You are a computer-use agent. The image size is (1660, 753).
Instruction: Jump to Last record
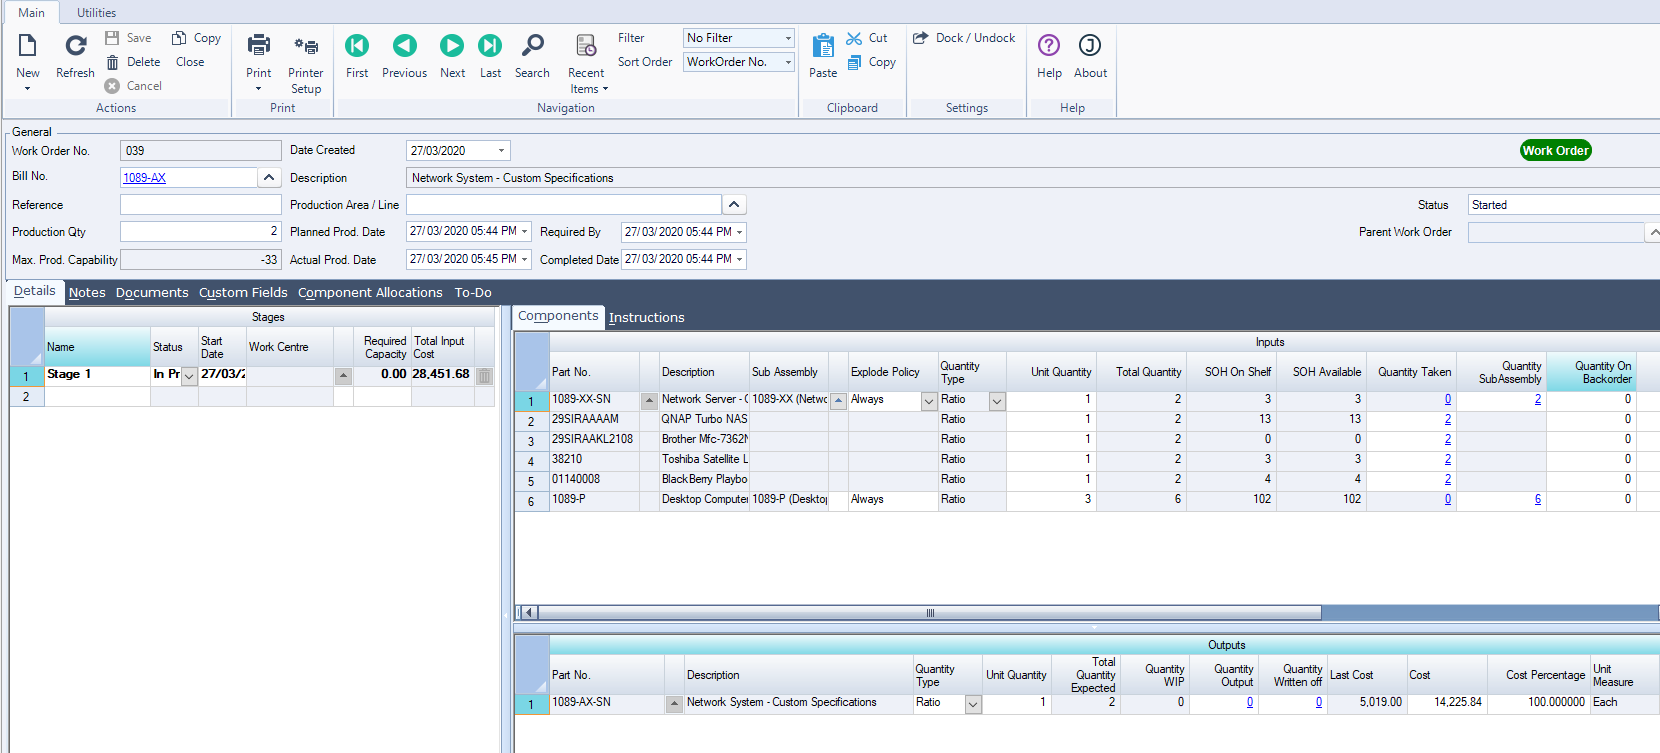[x=490, y=46]
